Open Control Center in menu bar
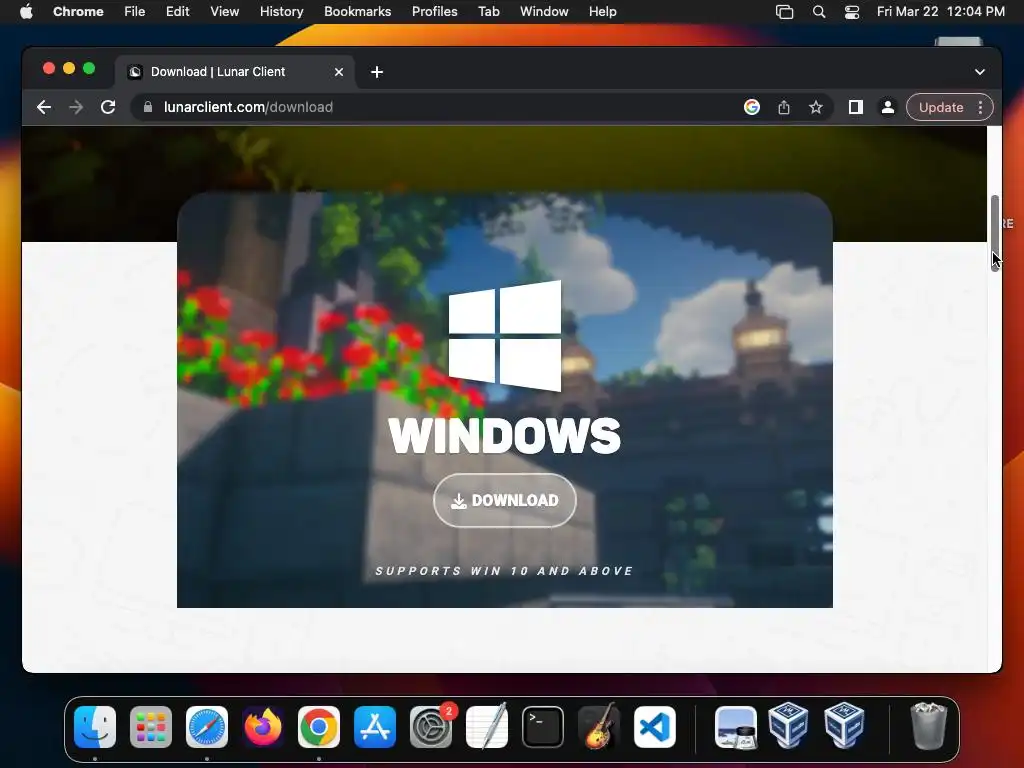Image resolution: width=1024 pixels, height=768 pixels. 852,11
